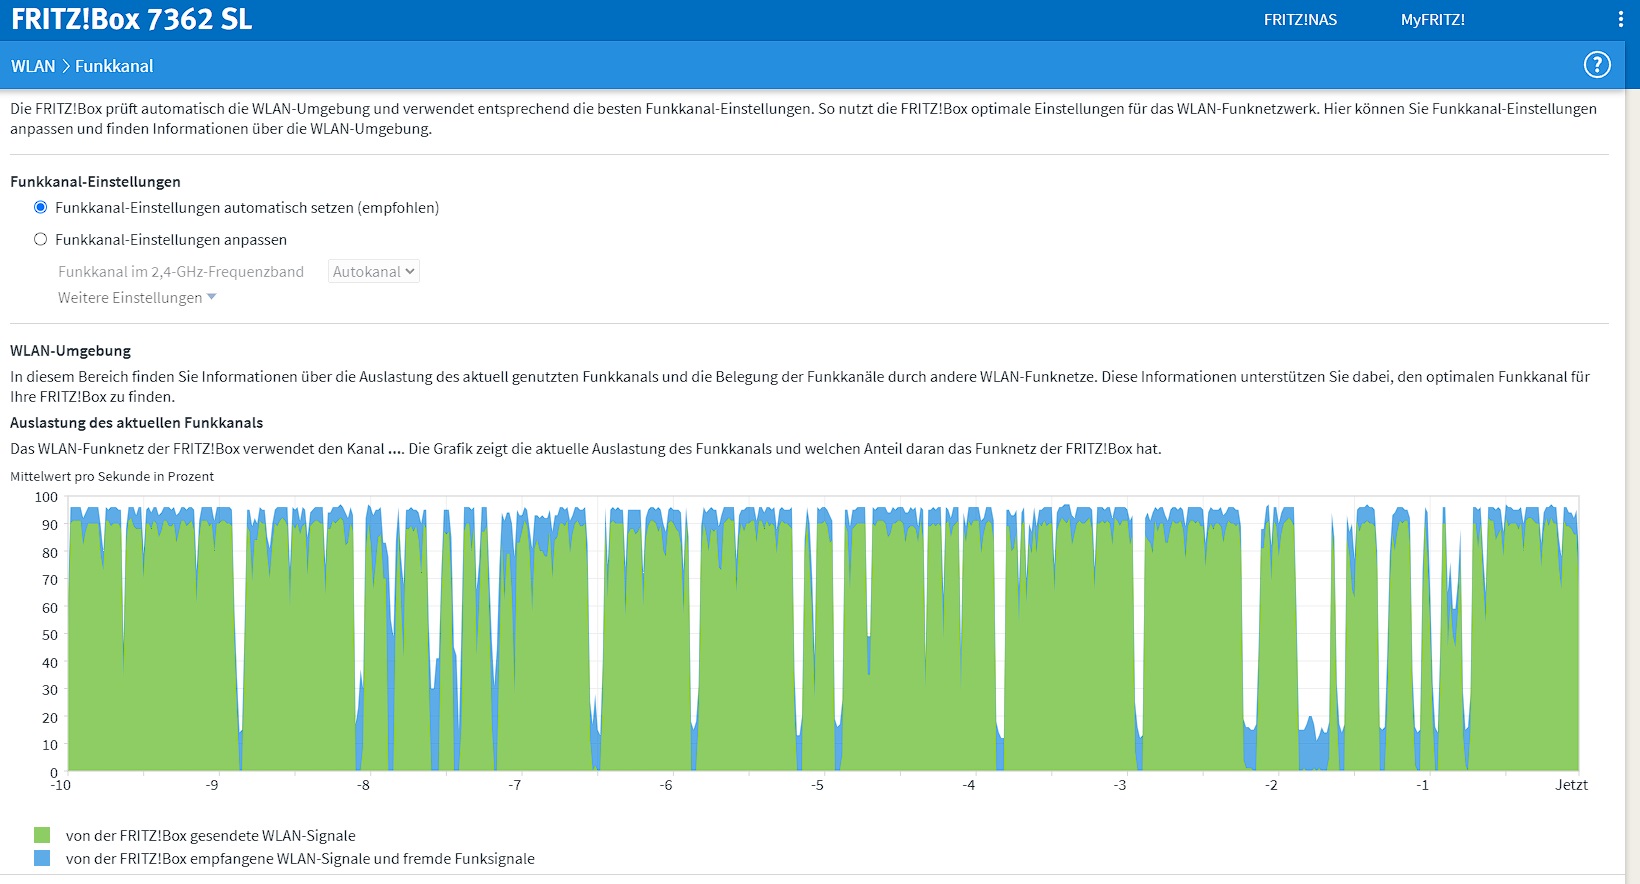1640x884 pixels.
Task: Click 'Mittelwert pro Sekunde in Prozent' label
Action: (x=112, y=476)
